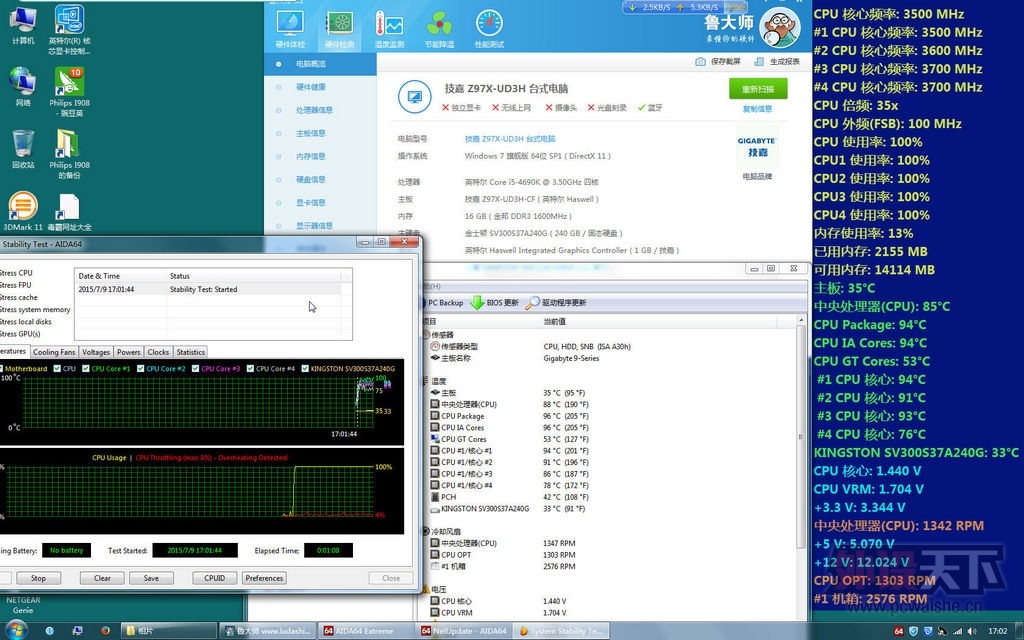Open the 回收站 recycle bin icon

point(23,149)
